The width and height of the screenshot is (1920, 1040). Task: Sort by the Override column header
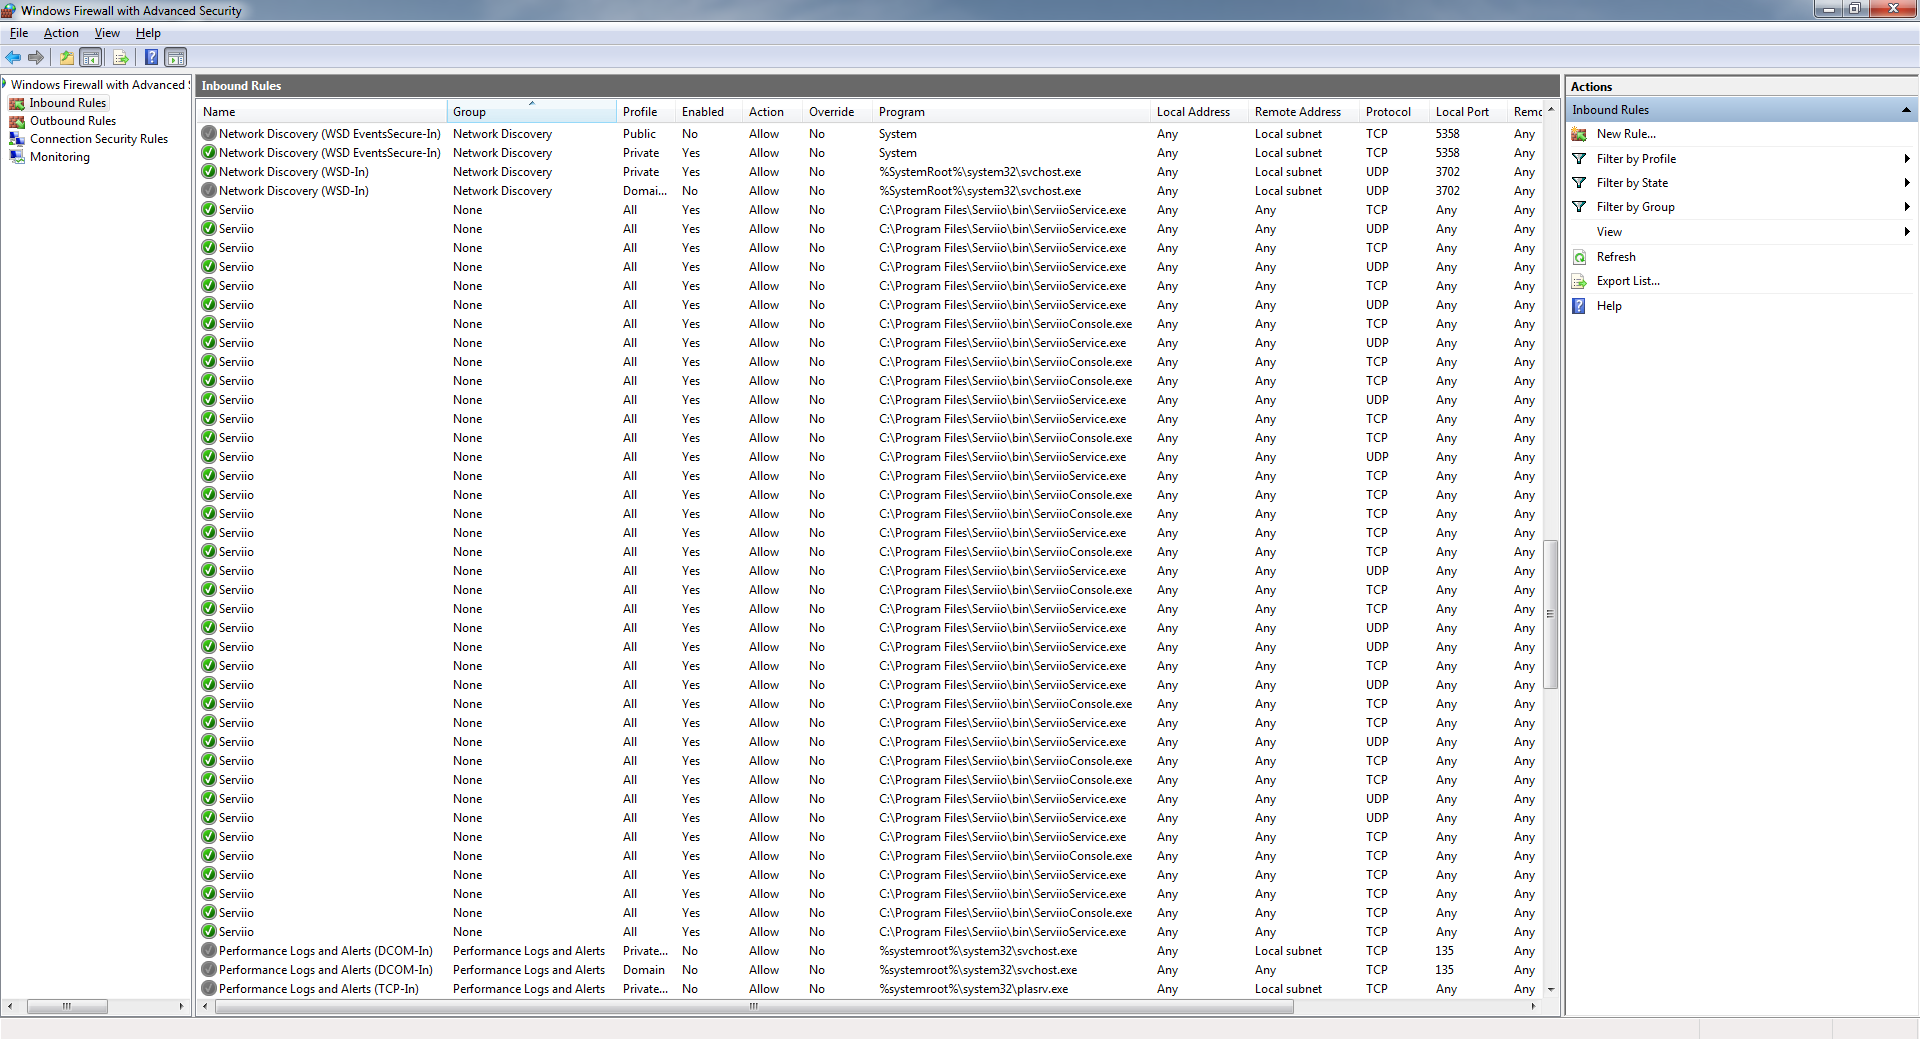pos(837,112)
